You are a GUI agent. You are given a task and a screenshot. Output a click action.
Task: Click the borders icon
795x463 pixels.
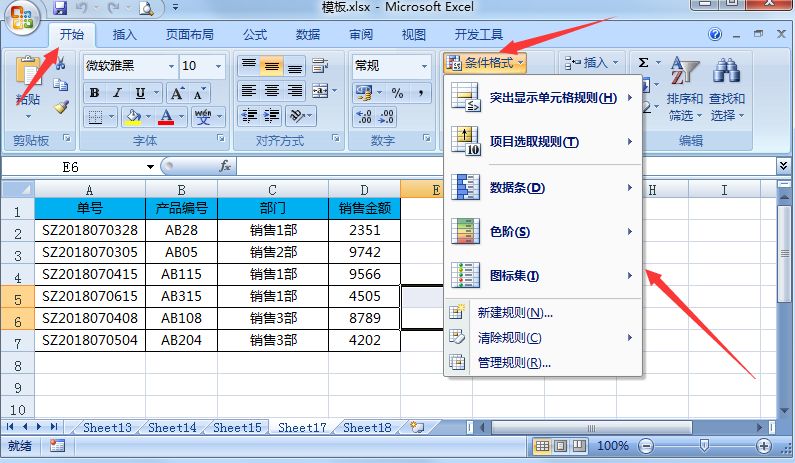[95, 117]
